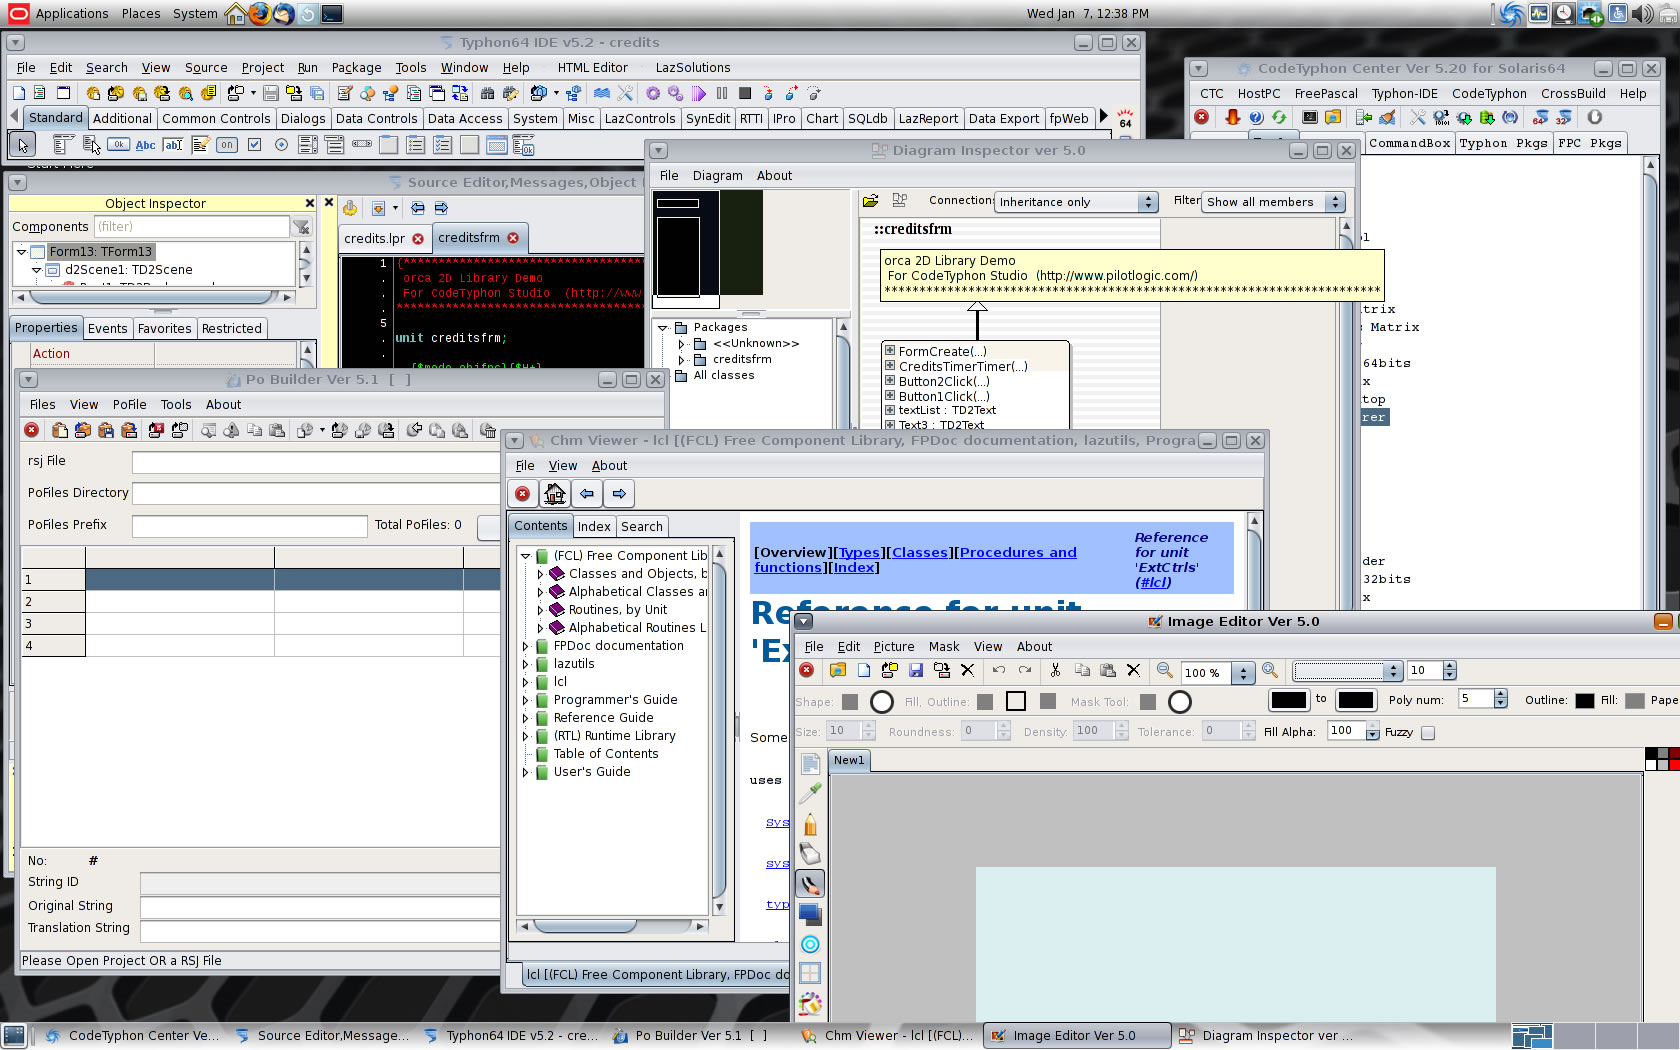
Task: Click the back arrow in Chm Viewer
Action: [x=587, y=494]
